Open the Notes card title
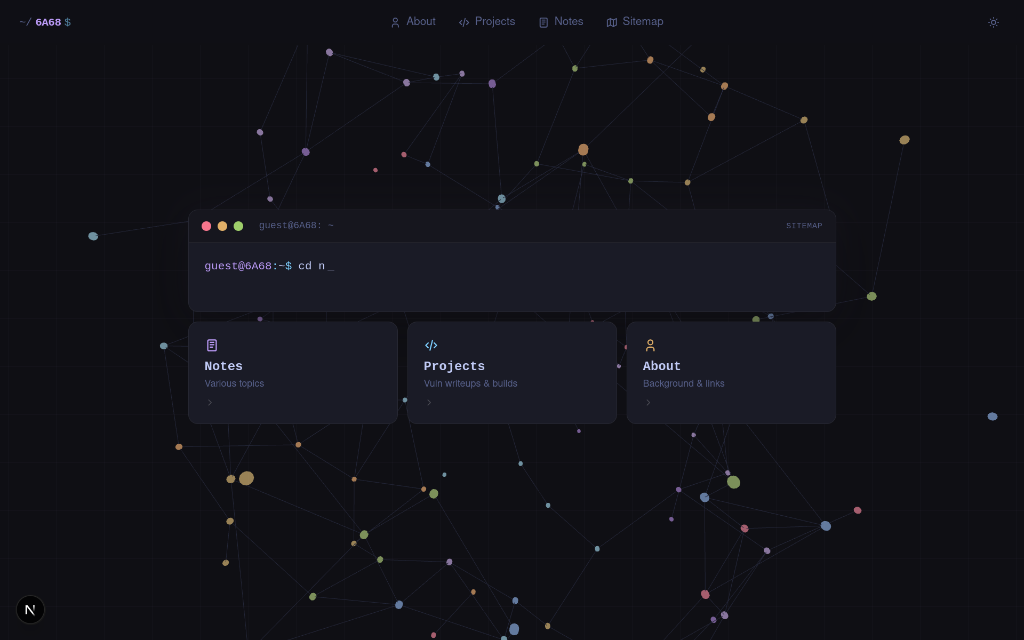Image resolution: width=1024 pixels, height=640 pixels. (223, 366)
